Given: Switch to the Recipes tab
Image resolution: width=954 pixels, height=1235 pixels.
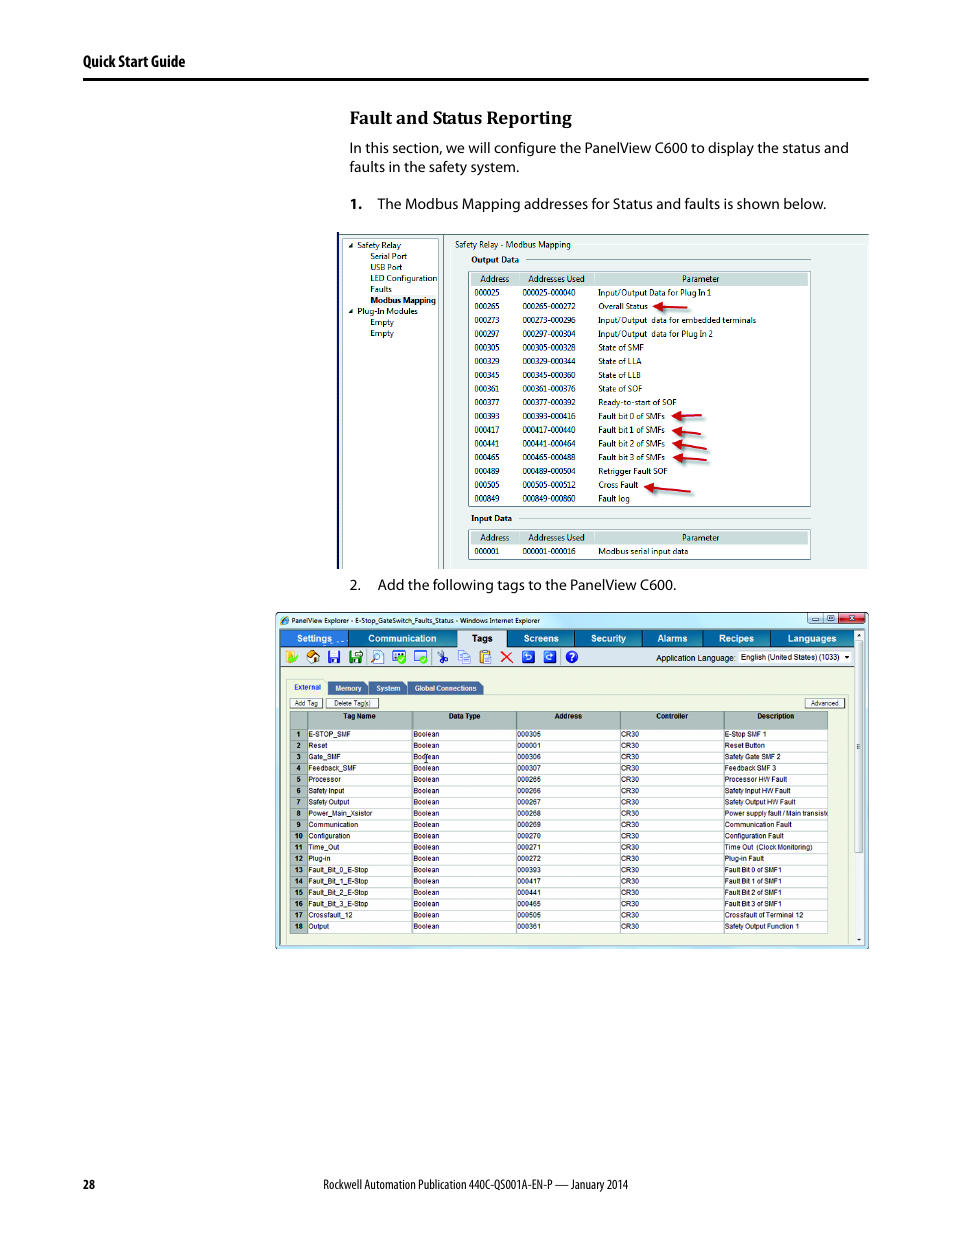Looking at the screenshot, I should pos(736,638).
